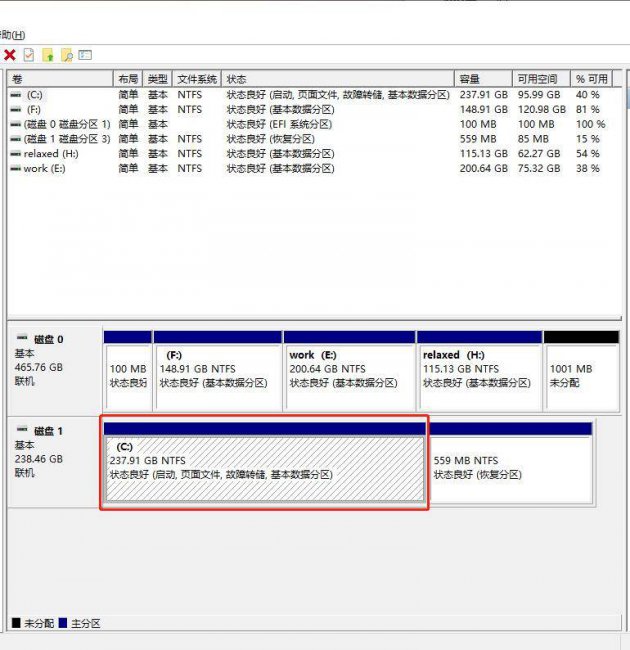Select the (磁盘 0 磁盘分区 1) list row

tap(67, 124)
